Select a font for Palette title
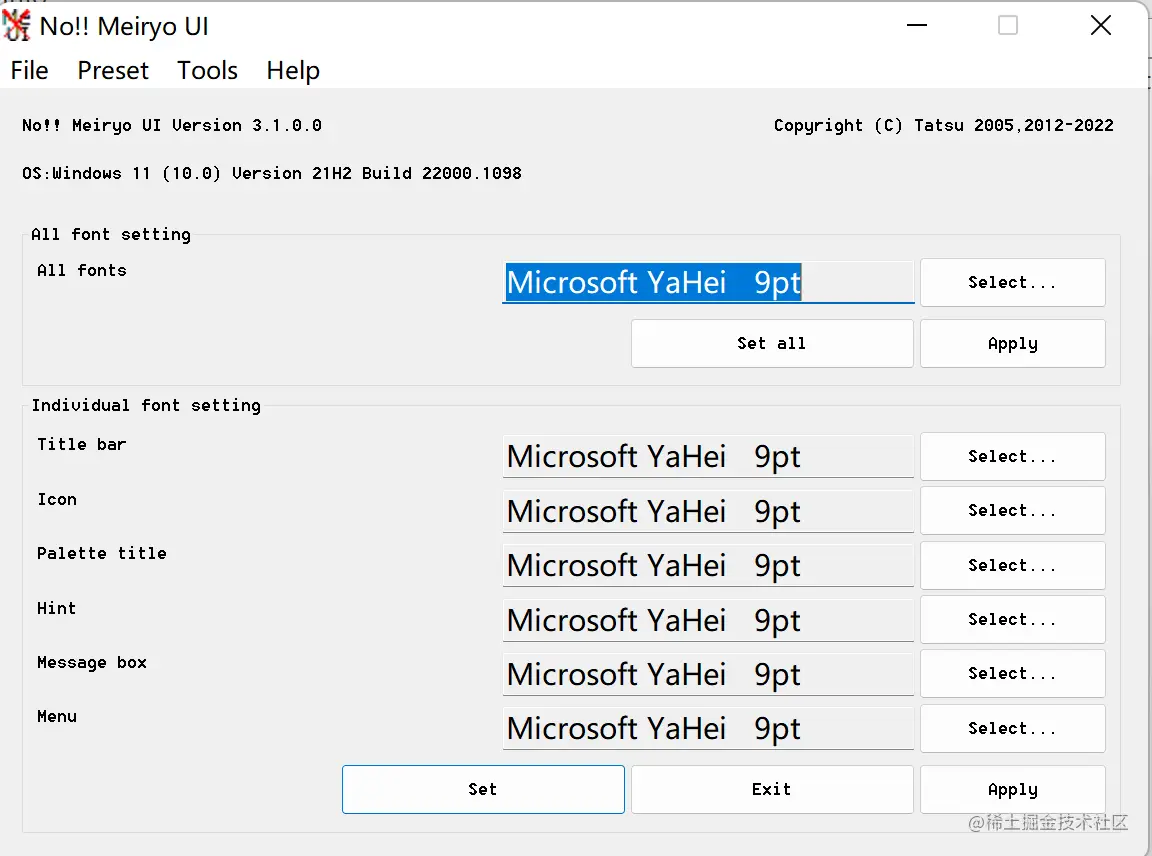 pos(1012,566)
